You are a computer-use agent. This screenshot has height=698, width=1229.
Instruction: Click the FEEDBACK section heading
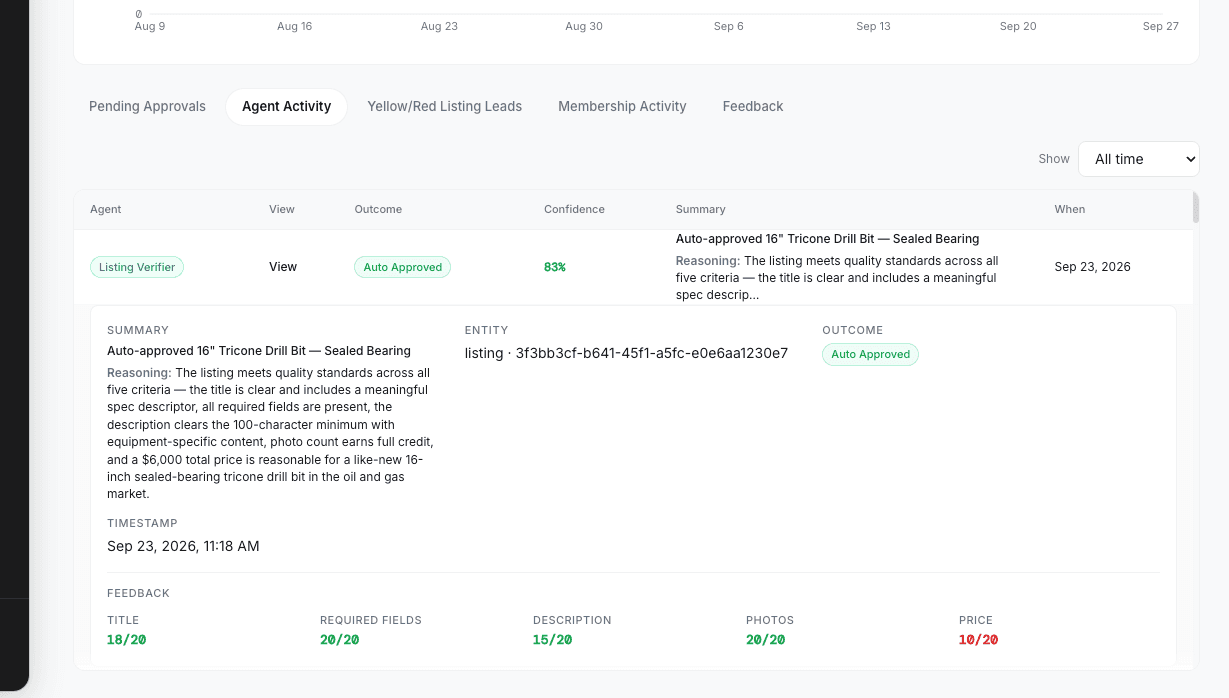tap(138, 593)
